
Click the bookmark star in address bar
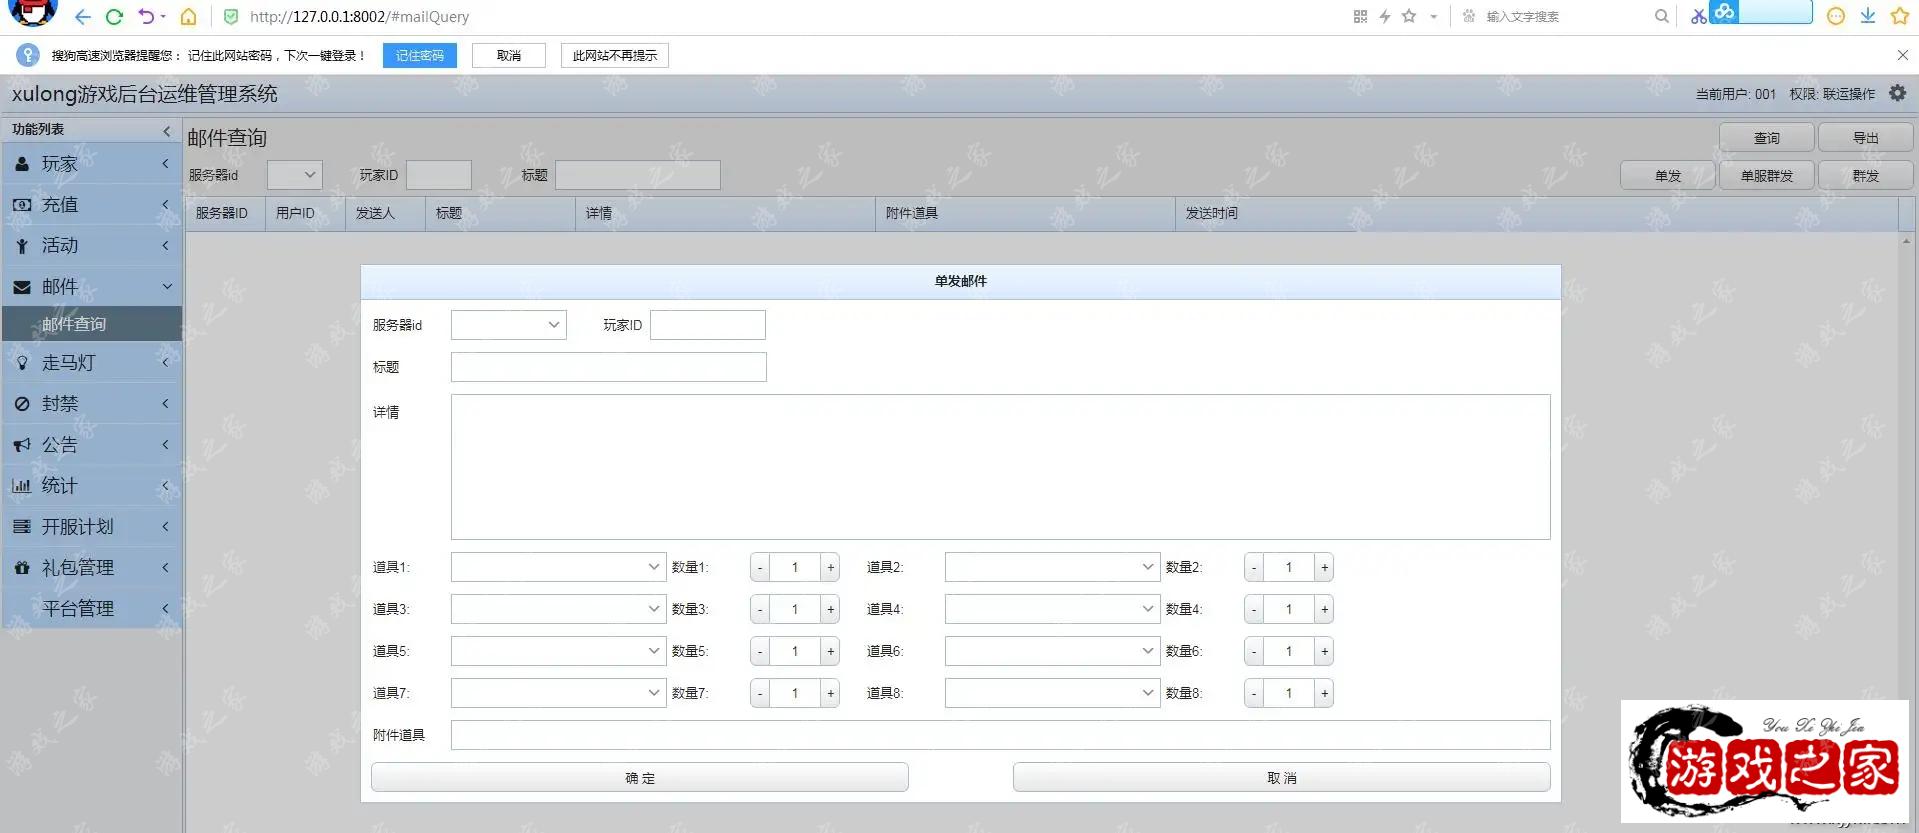tap(1409, 16)
